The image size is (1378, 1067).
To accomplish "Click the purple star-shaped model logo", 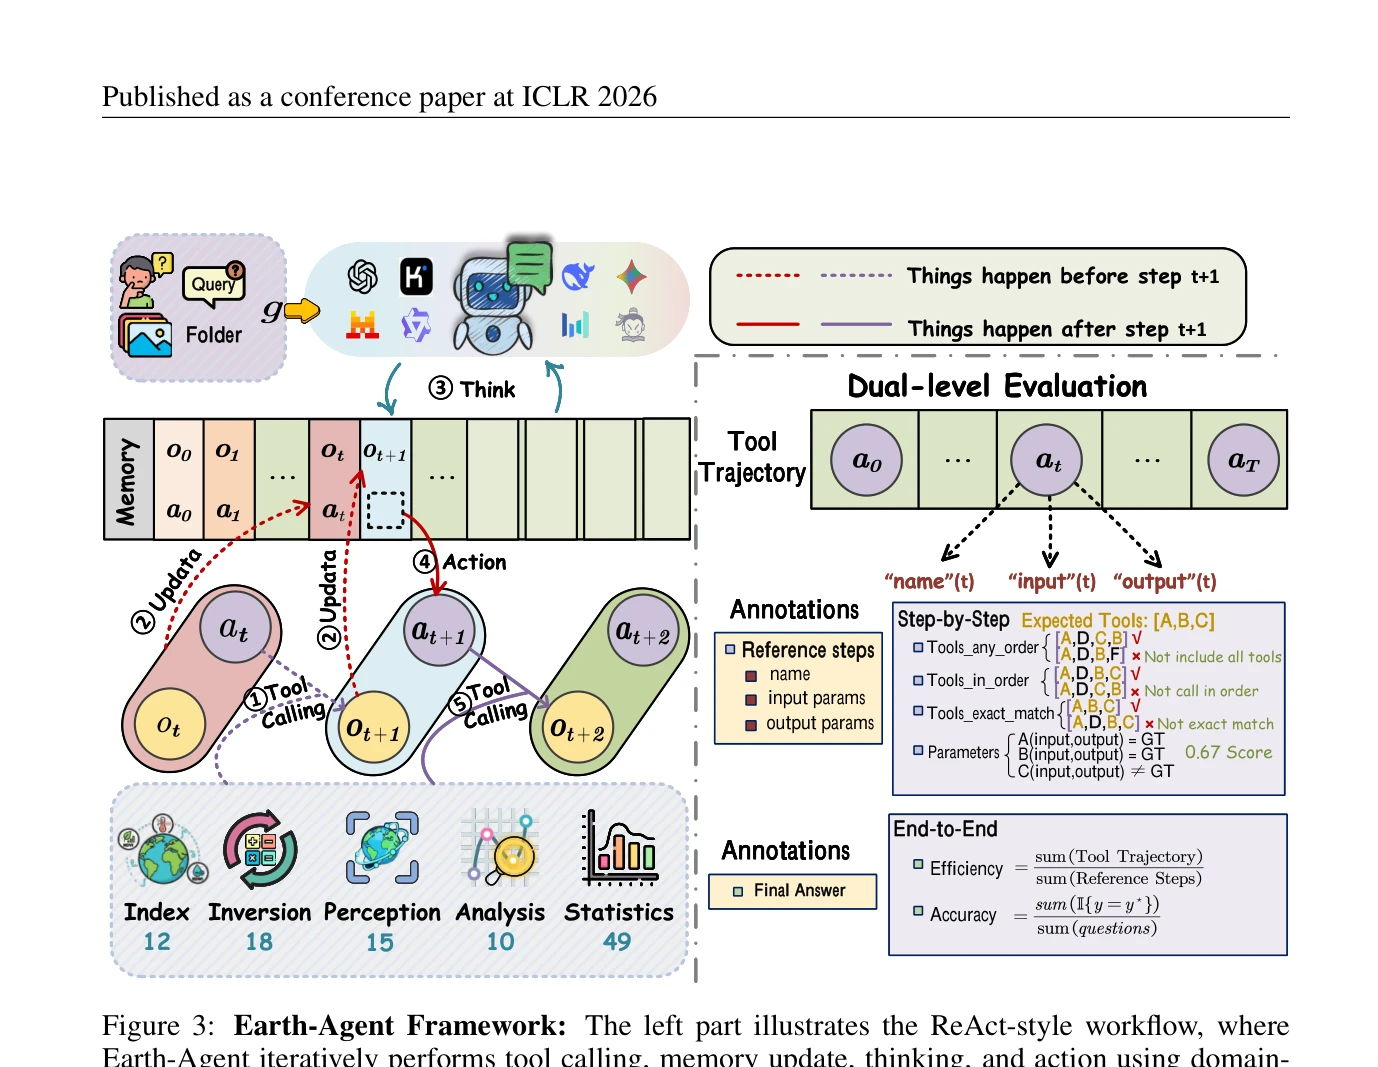I will tap(416, 325).
